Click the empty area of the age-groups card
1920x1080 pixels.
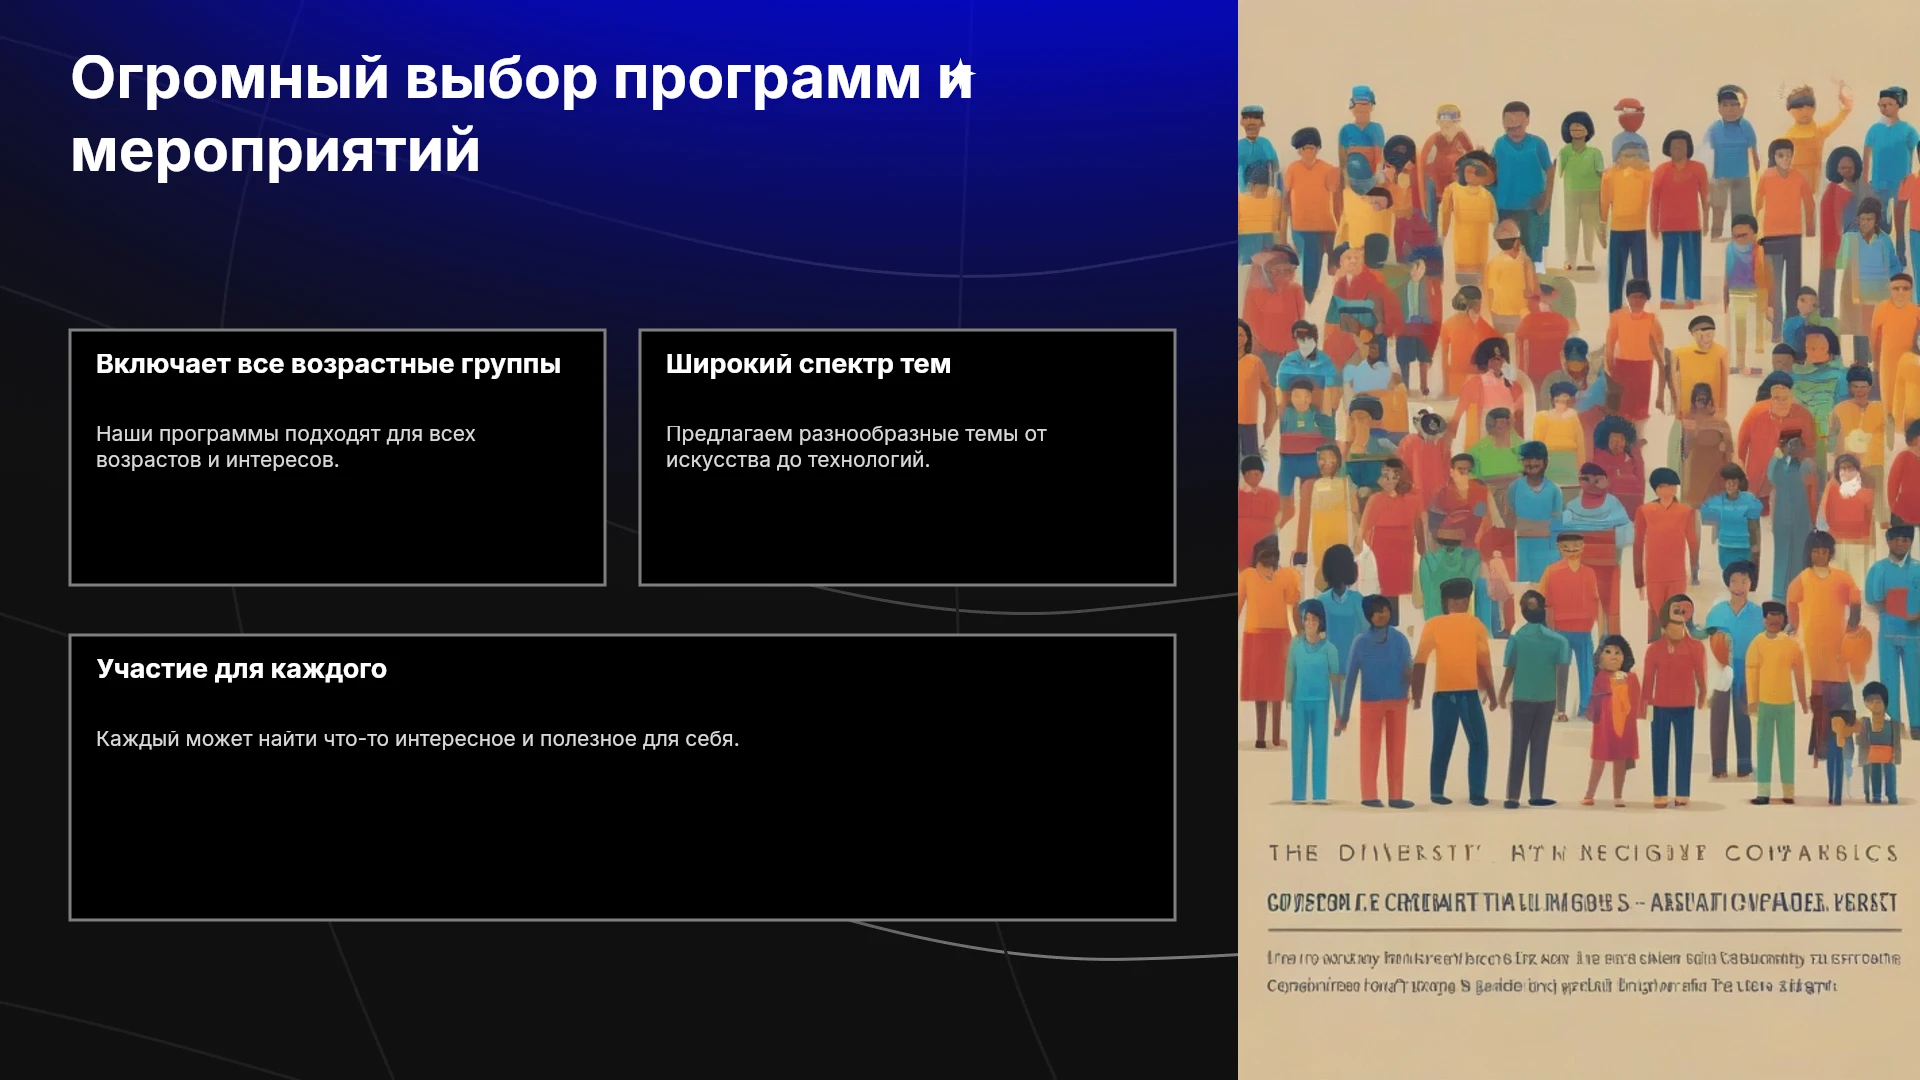tap(337, 530)
